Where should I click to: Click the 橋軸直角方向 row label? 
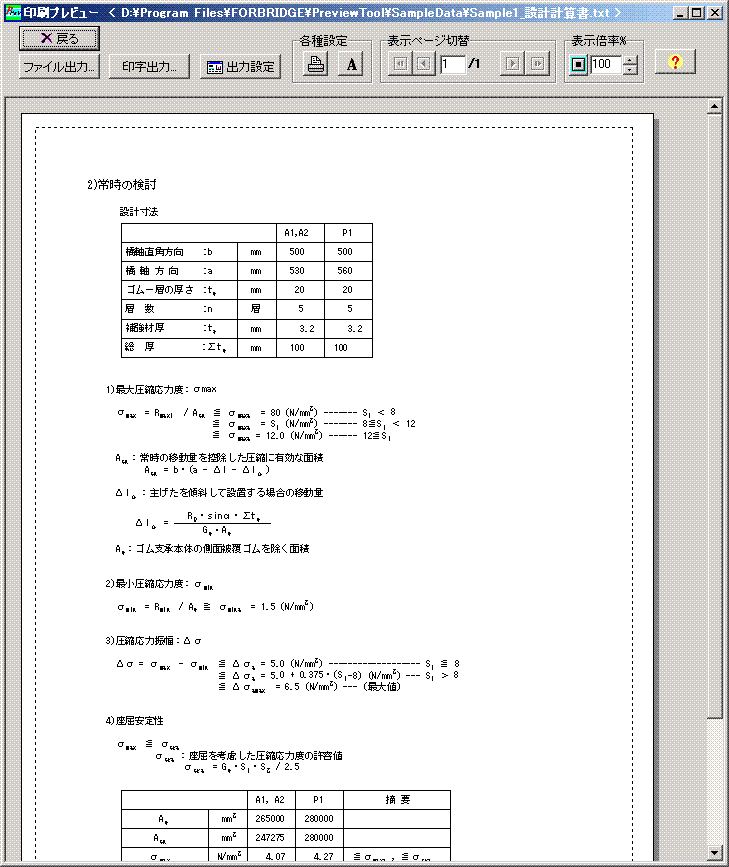154,252
